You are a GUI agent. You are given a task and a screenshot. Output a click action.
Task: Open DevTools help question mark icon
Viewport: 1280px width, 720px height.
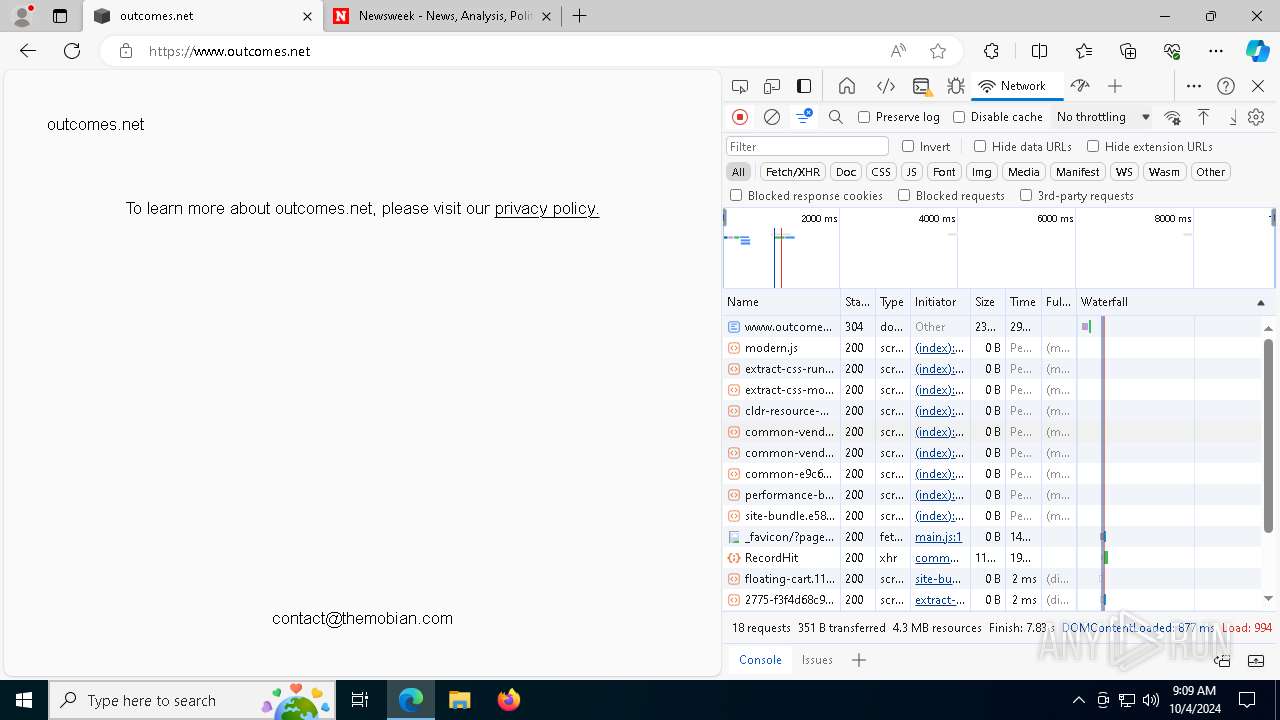[1226, 86]
